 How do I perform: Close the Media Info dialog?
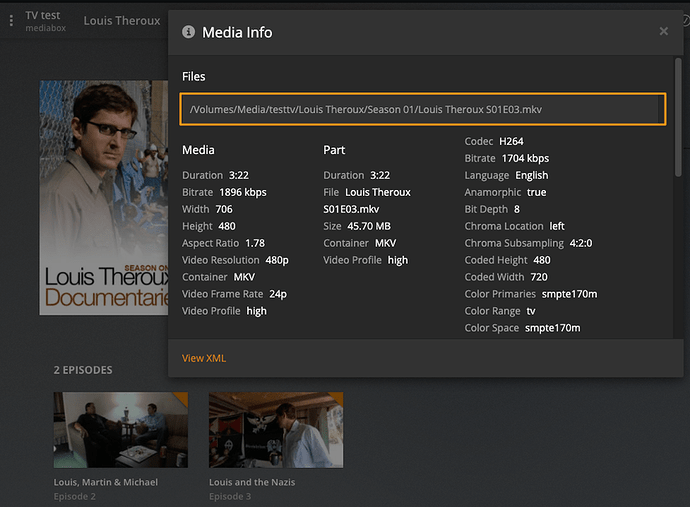tap(663, 32)
